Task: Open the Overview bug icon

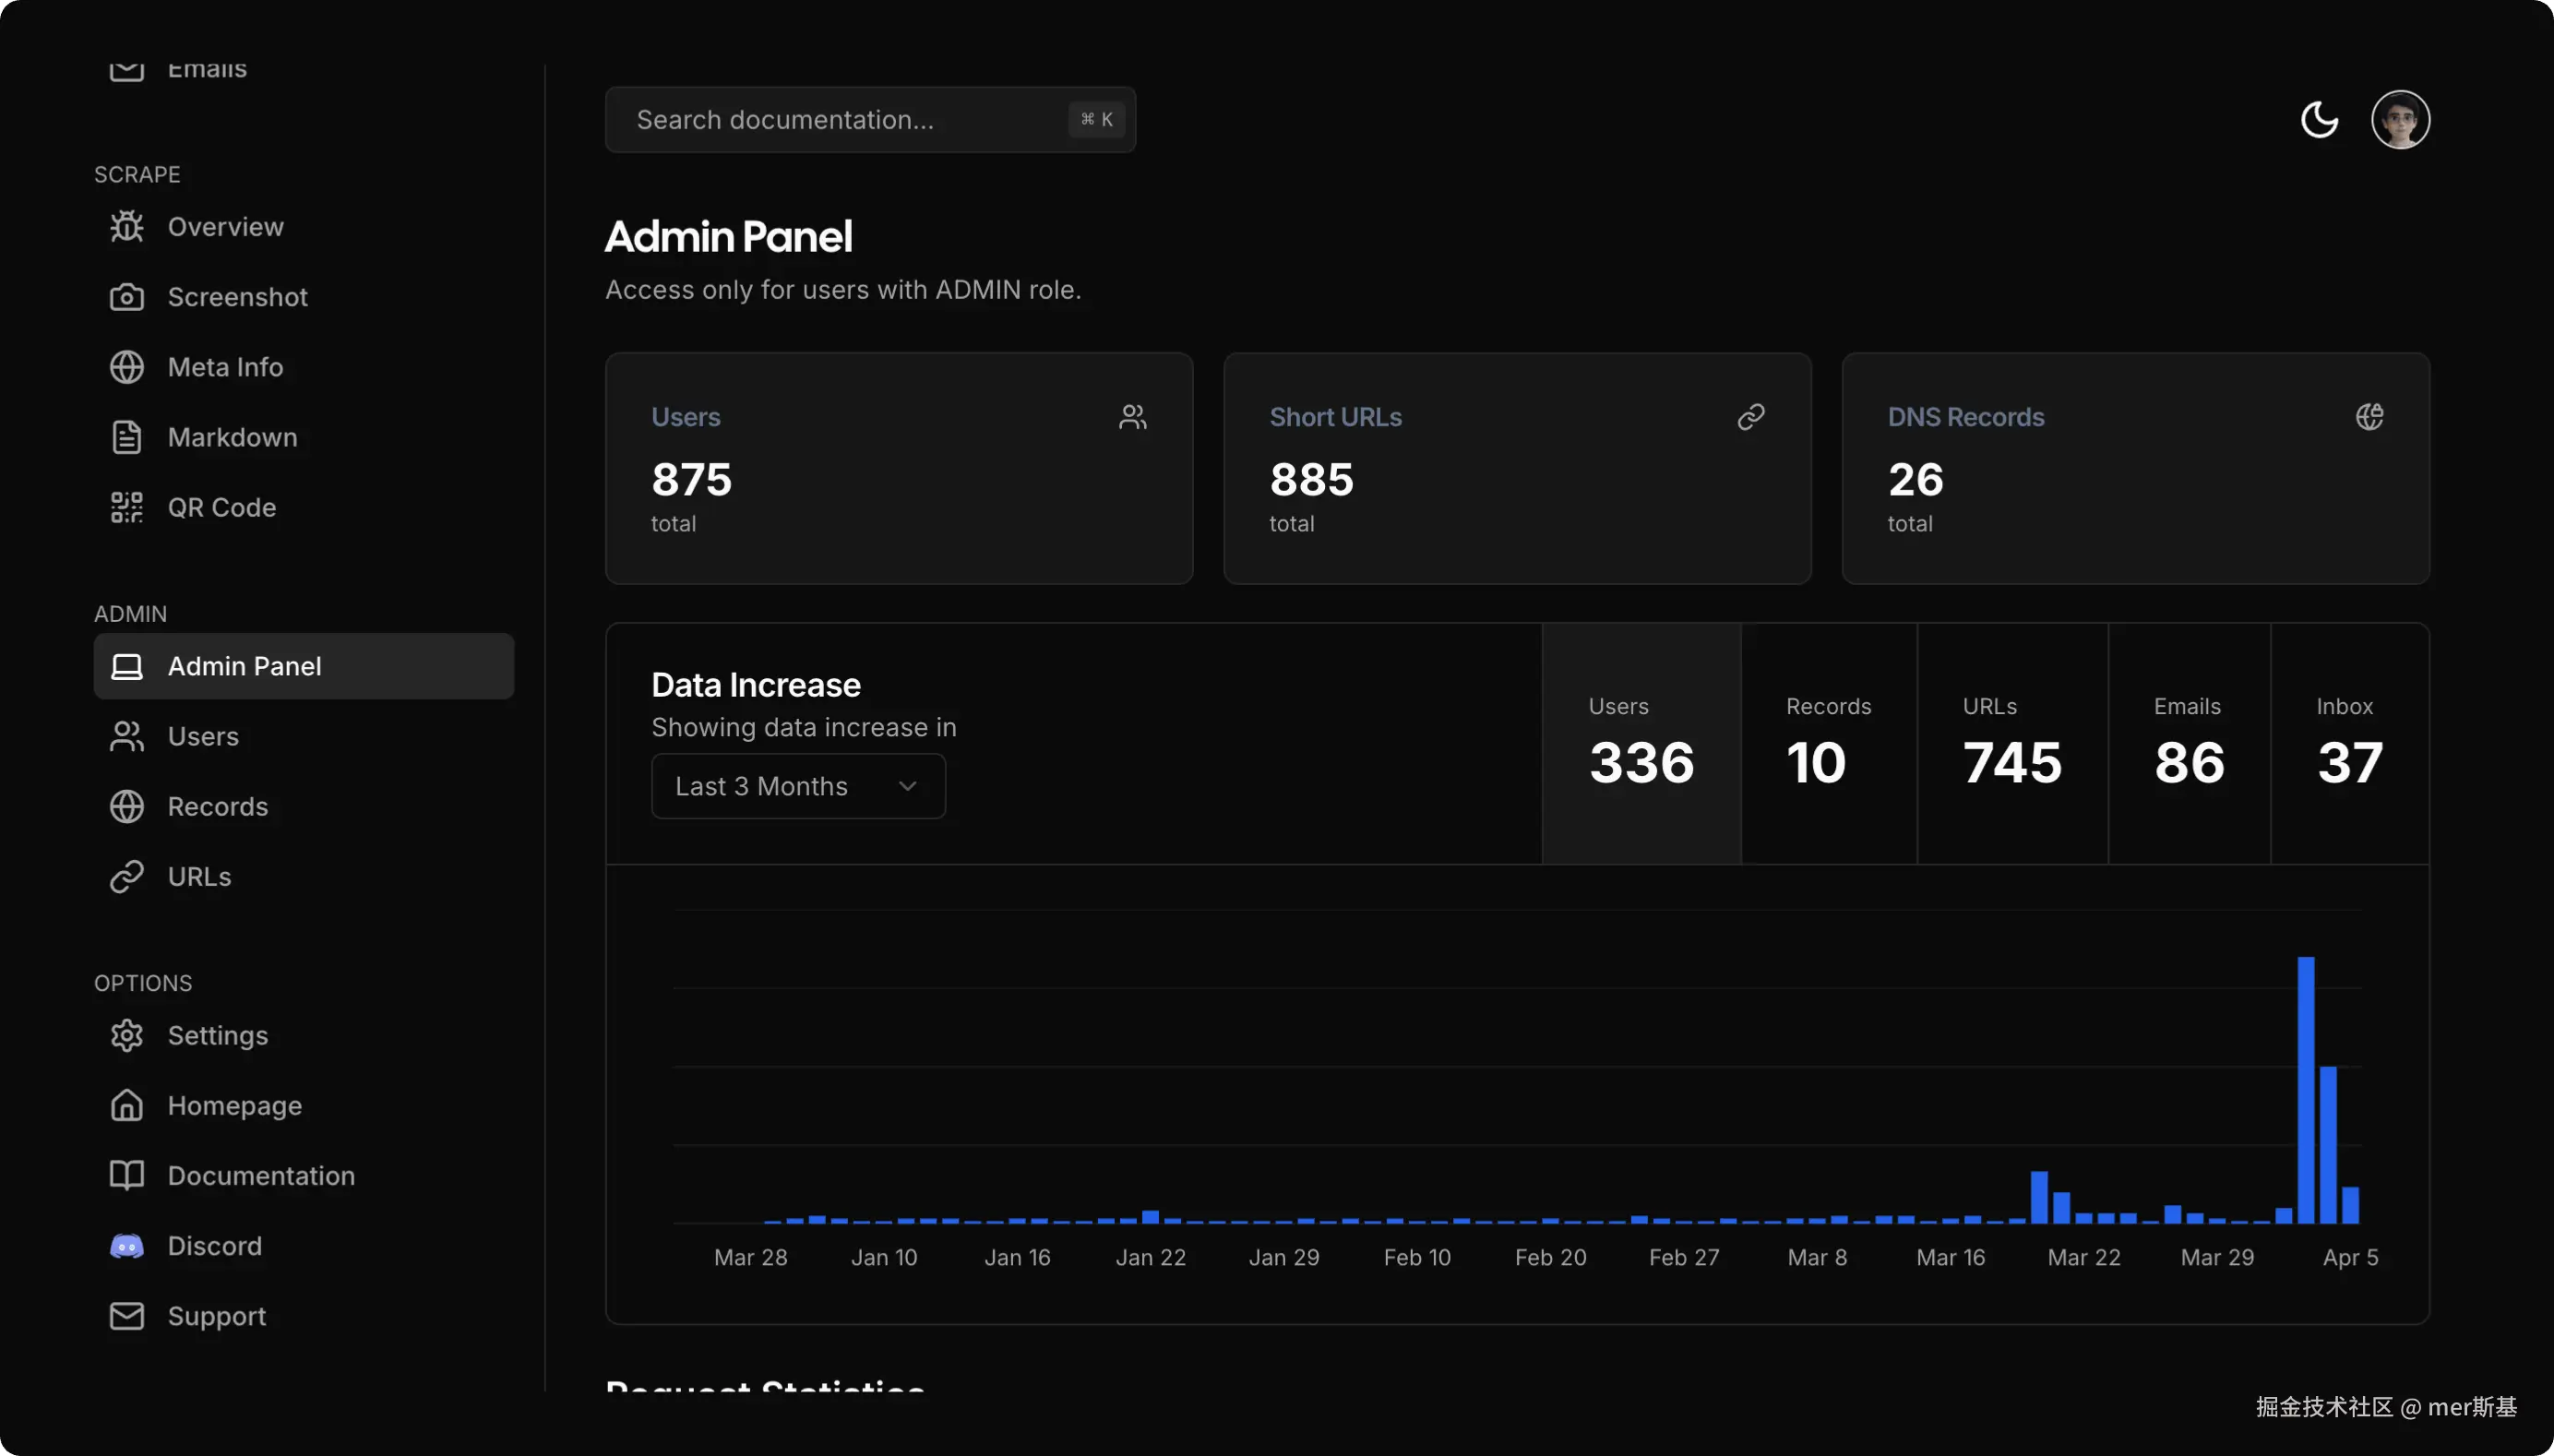Action: click(x=127, y=227)
